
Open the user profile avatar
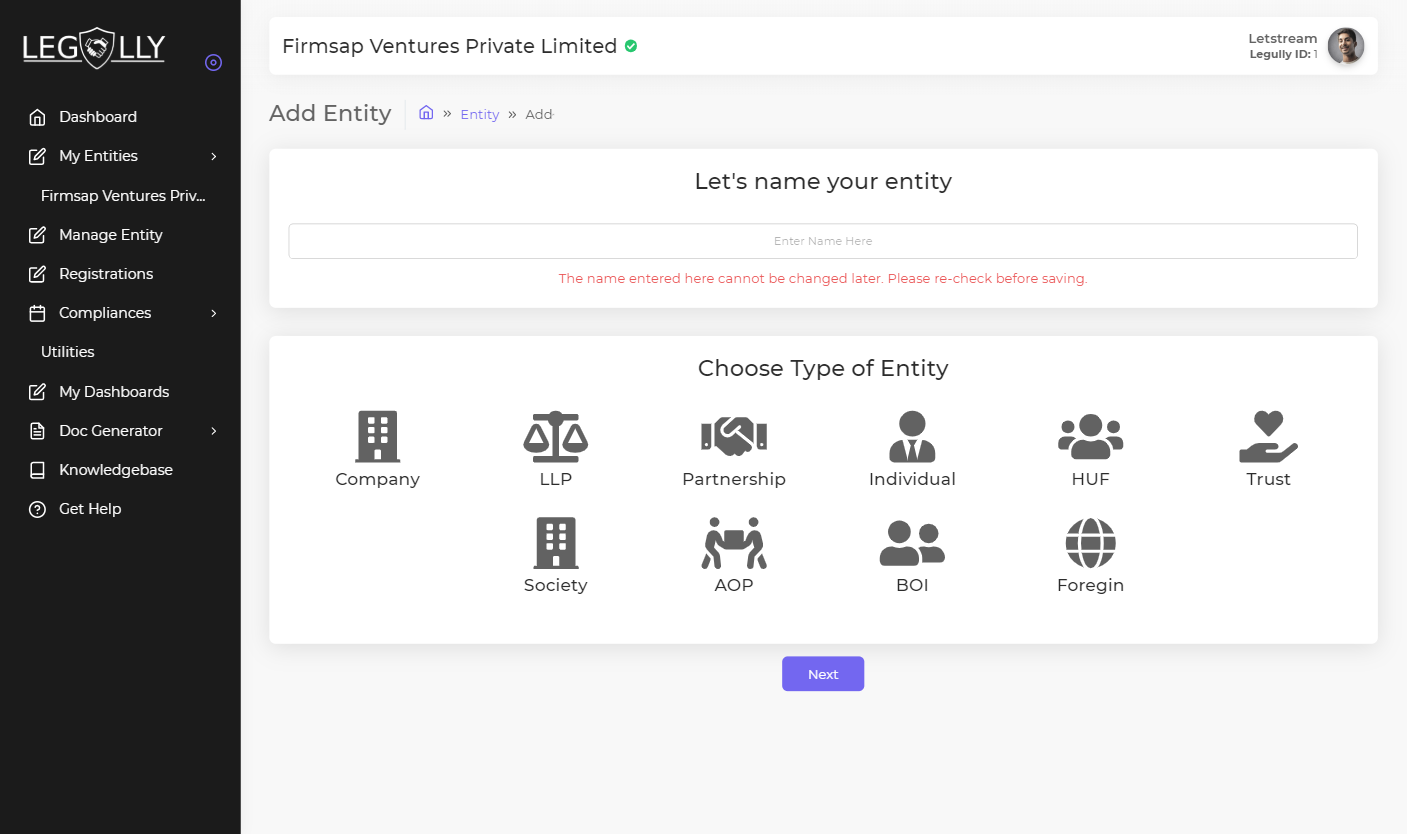pos(1345,46)
